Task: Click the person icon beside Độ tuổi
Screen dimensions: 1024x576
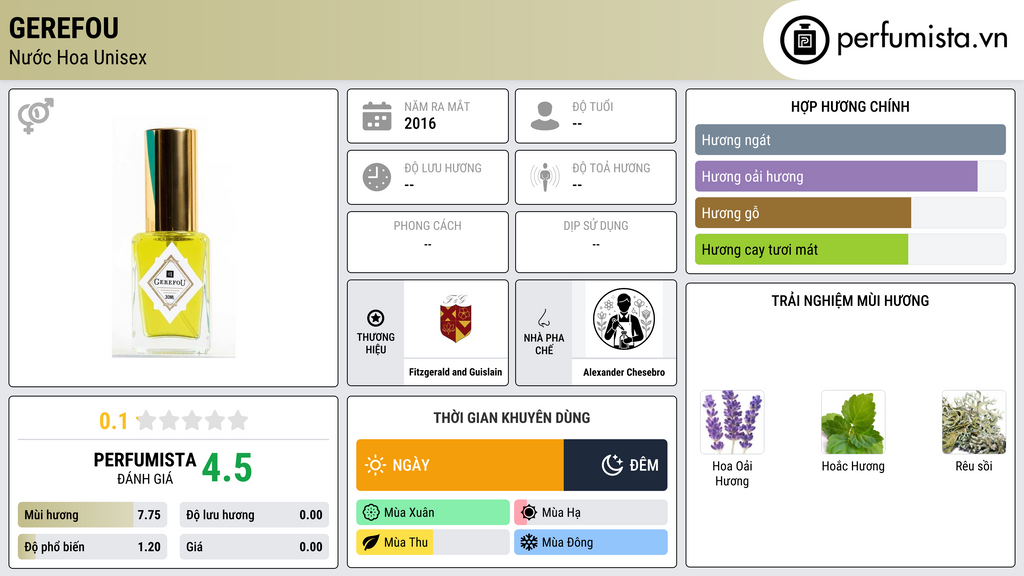Action: pyautogui.click(x=545, y=116)
